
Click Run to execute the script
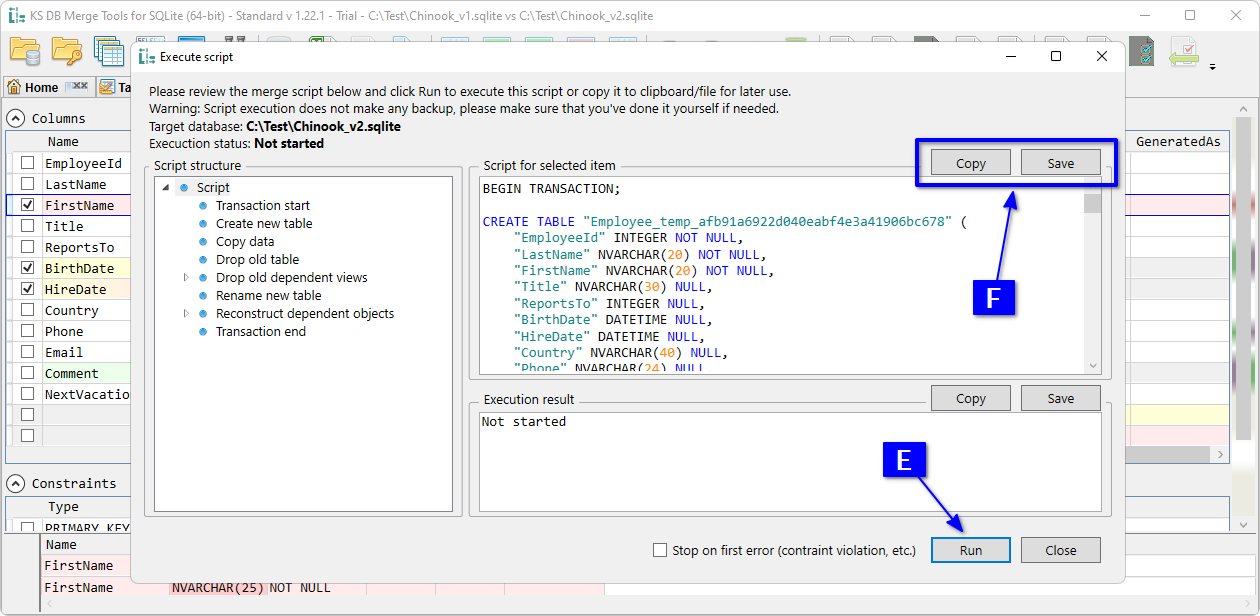tap(970, 550)
